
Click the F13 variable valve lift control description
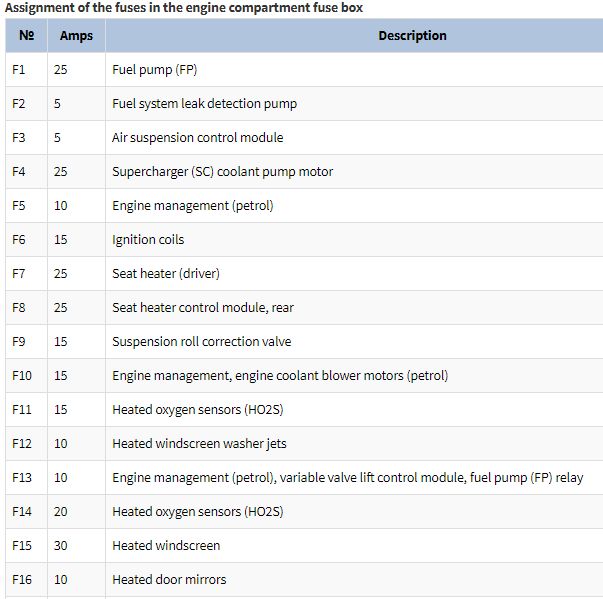348,478
